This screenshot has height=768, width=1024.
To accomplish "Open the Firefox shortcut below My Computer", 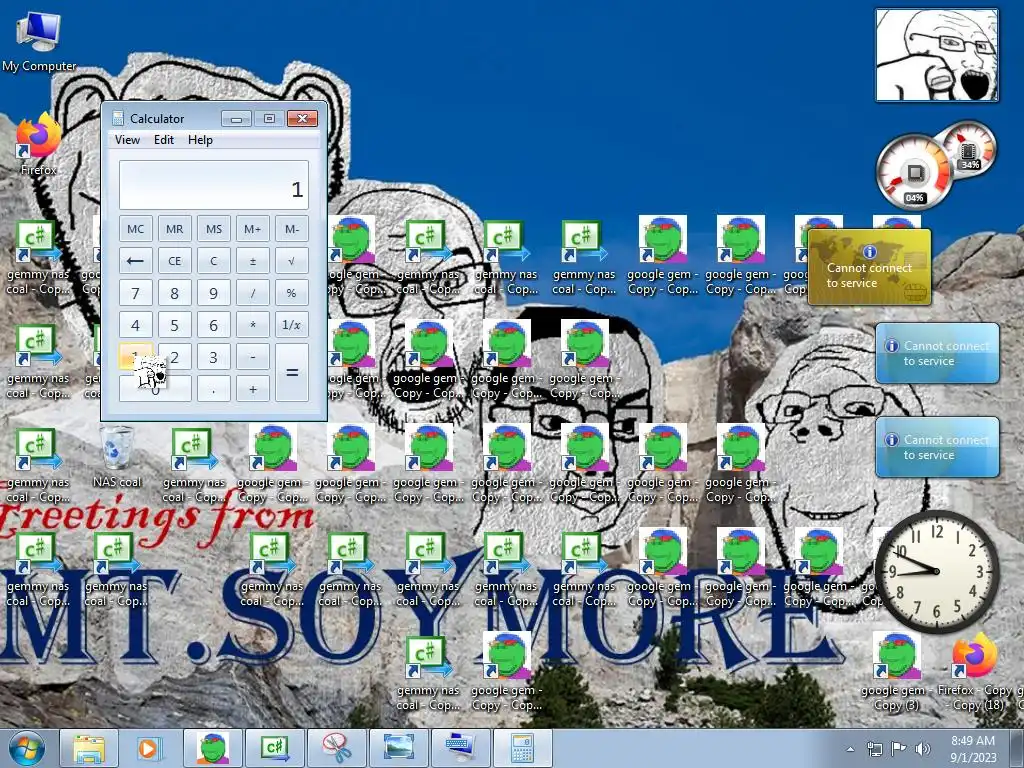I will click(x=38, y=145).
